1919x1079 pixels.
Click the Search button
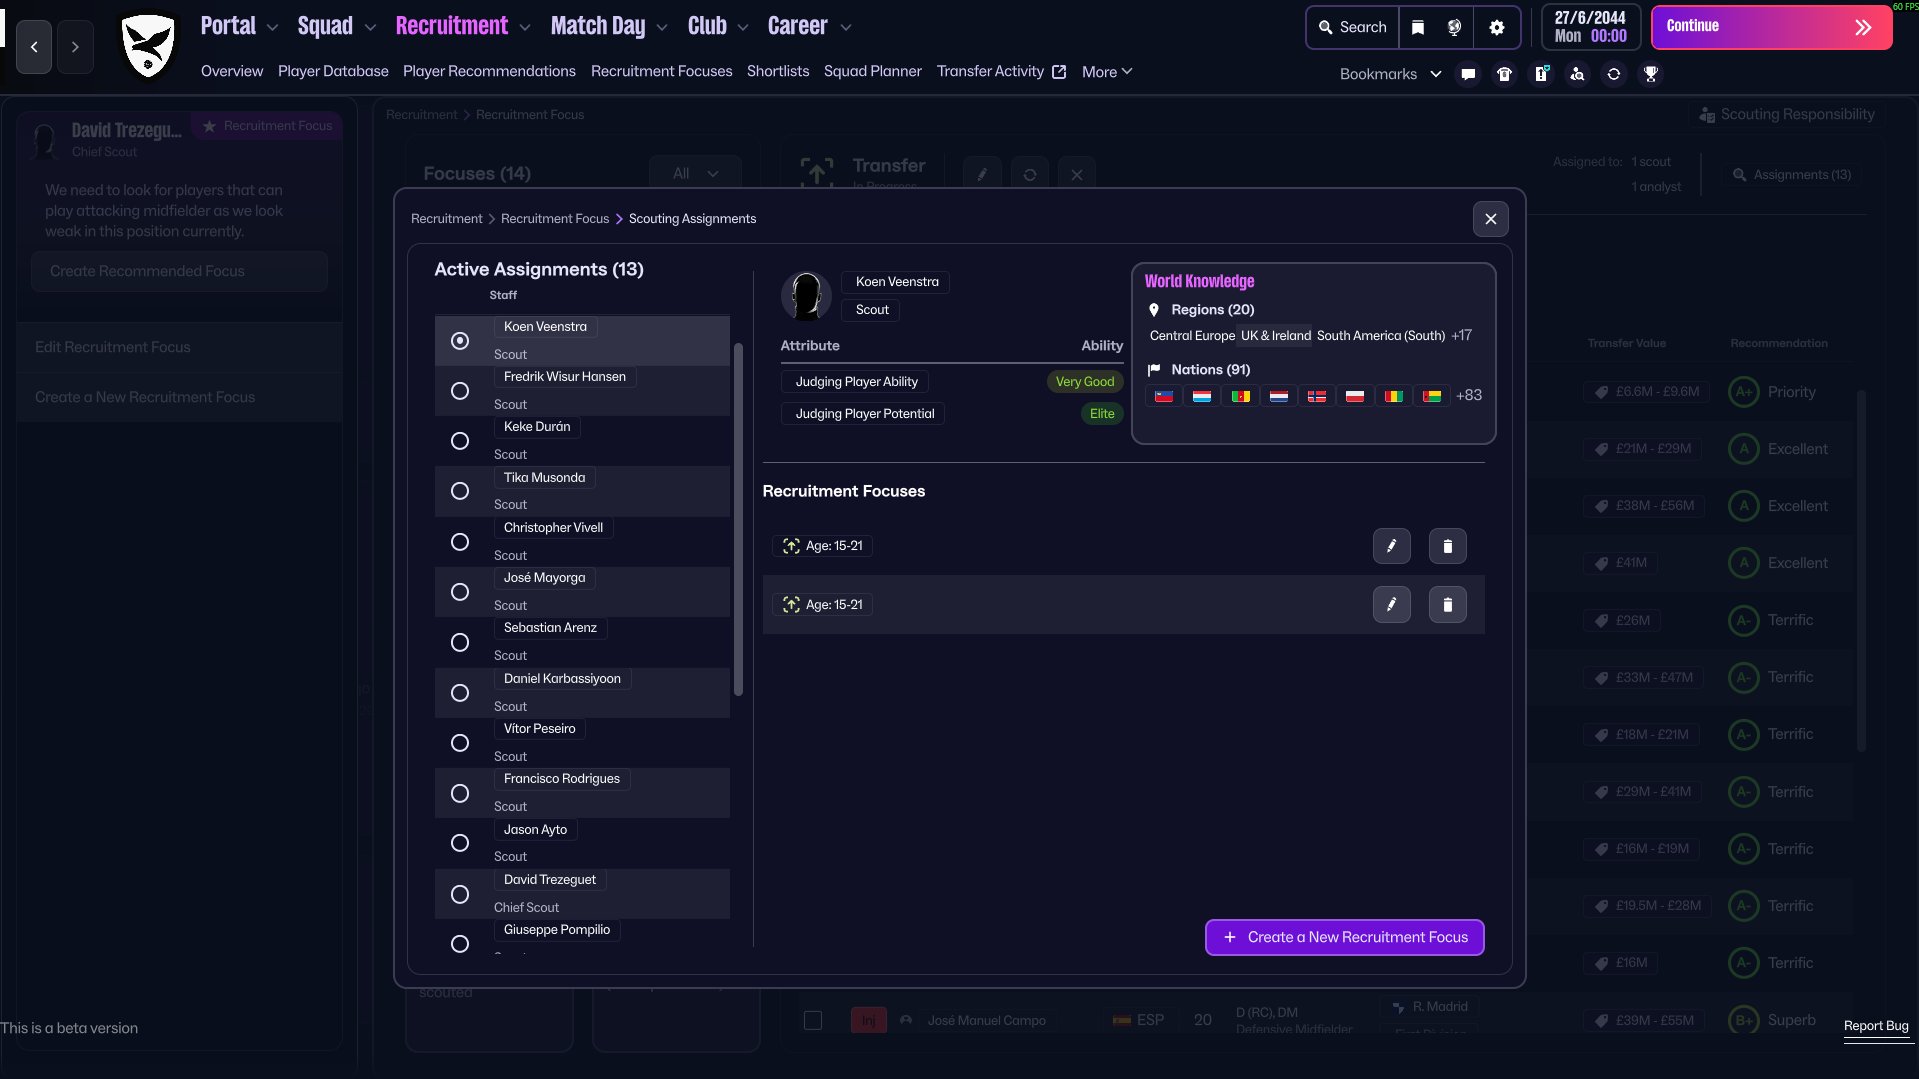[x=1352, y=27]
